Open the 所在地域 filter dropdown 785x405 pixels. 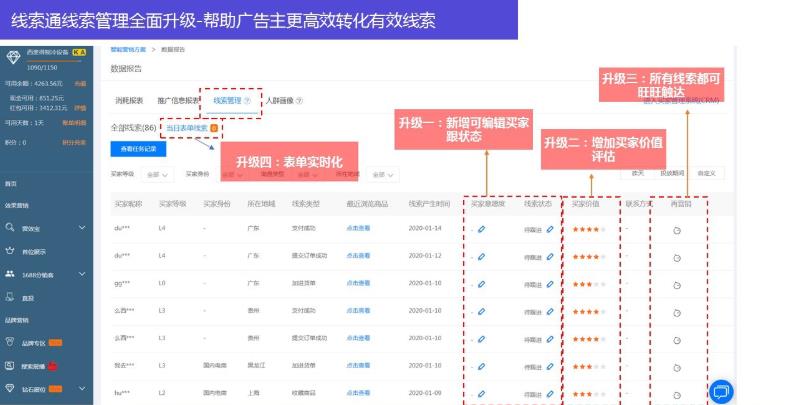(384, 174)
